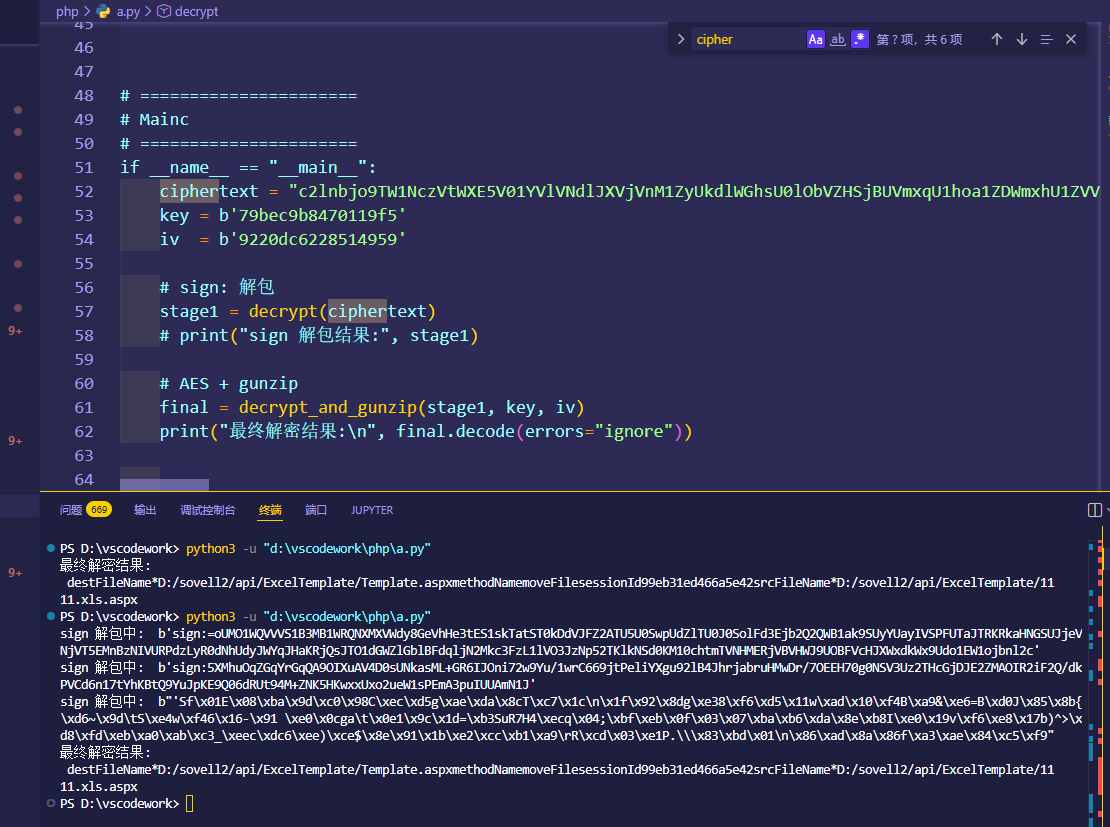Click the split terminal icon

[1094, 510]
